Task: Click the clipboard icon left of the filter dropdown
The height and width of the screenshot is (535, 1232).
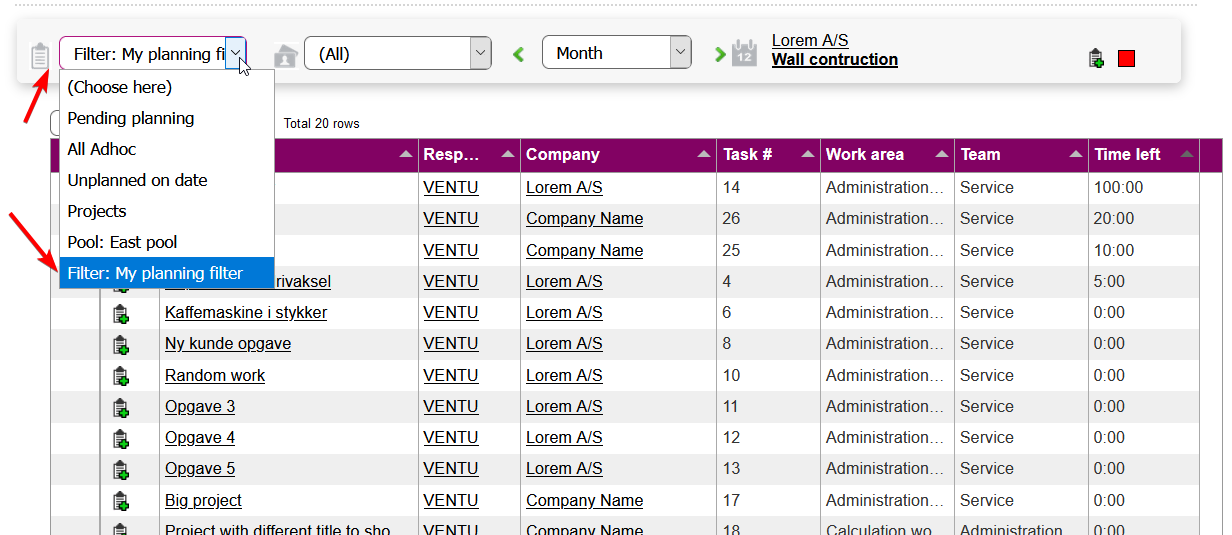Action: point(40,55)
